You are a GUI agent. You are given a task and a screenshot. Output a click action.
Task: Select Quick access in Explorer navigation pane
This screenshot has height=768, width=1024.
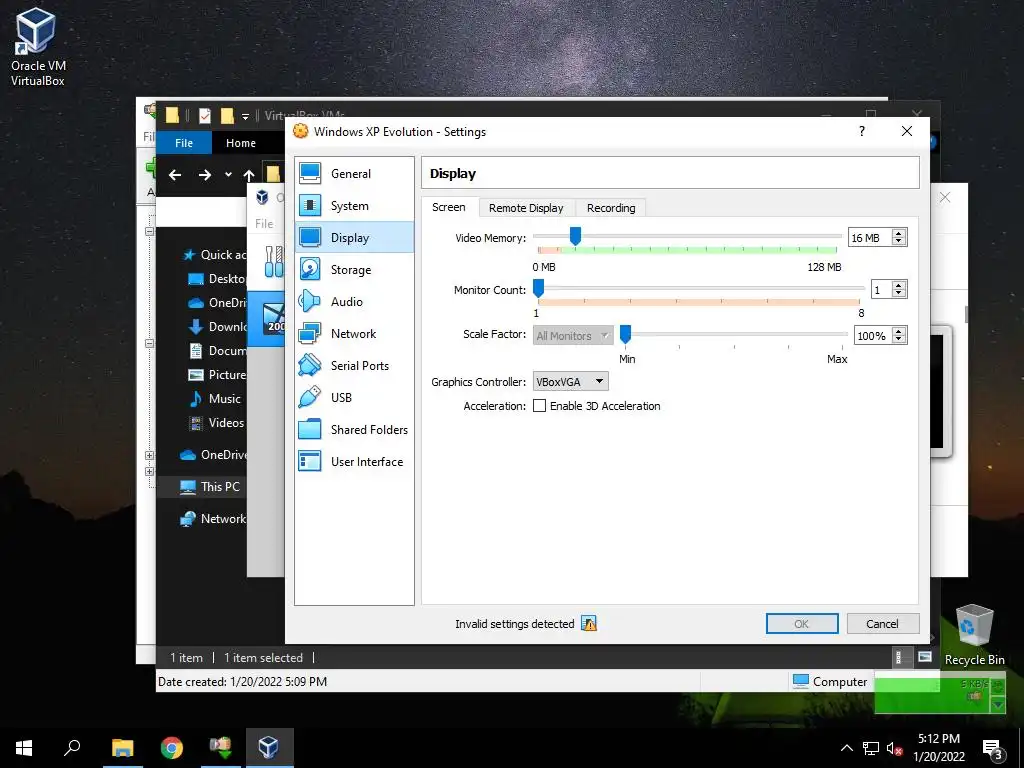pos(214,255)
